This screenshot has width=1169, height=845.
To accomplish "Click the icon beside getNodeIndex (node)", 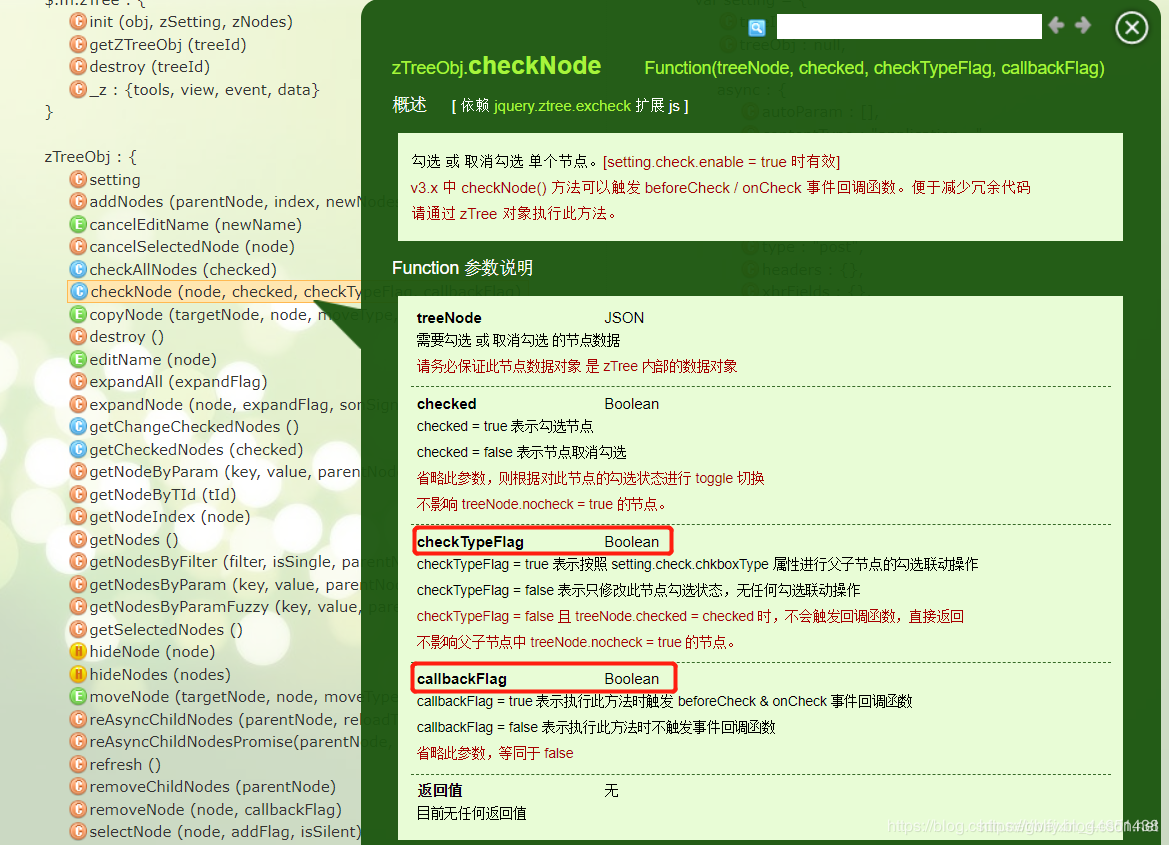I will coord(78,517).
